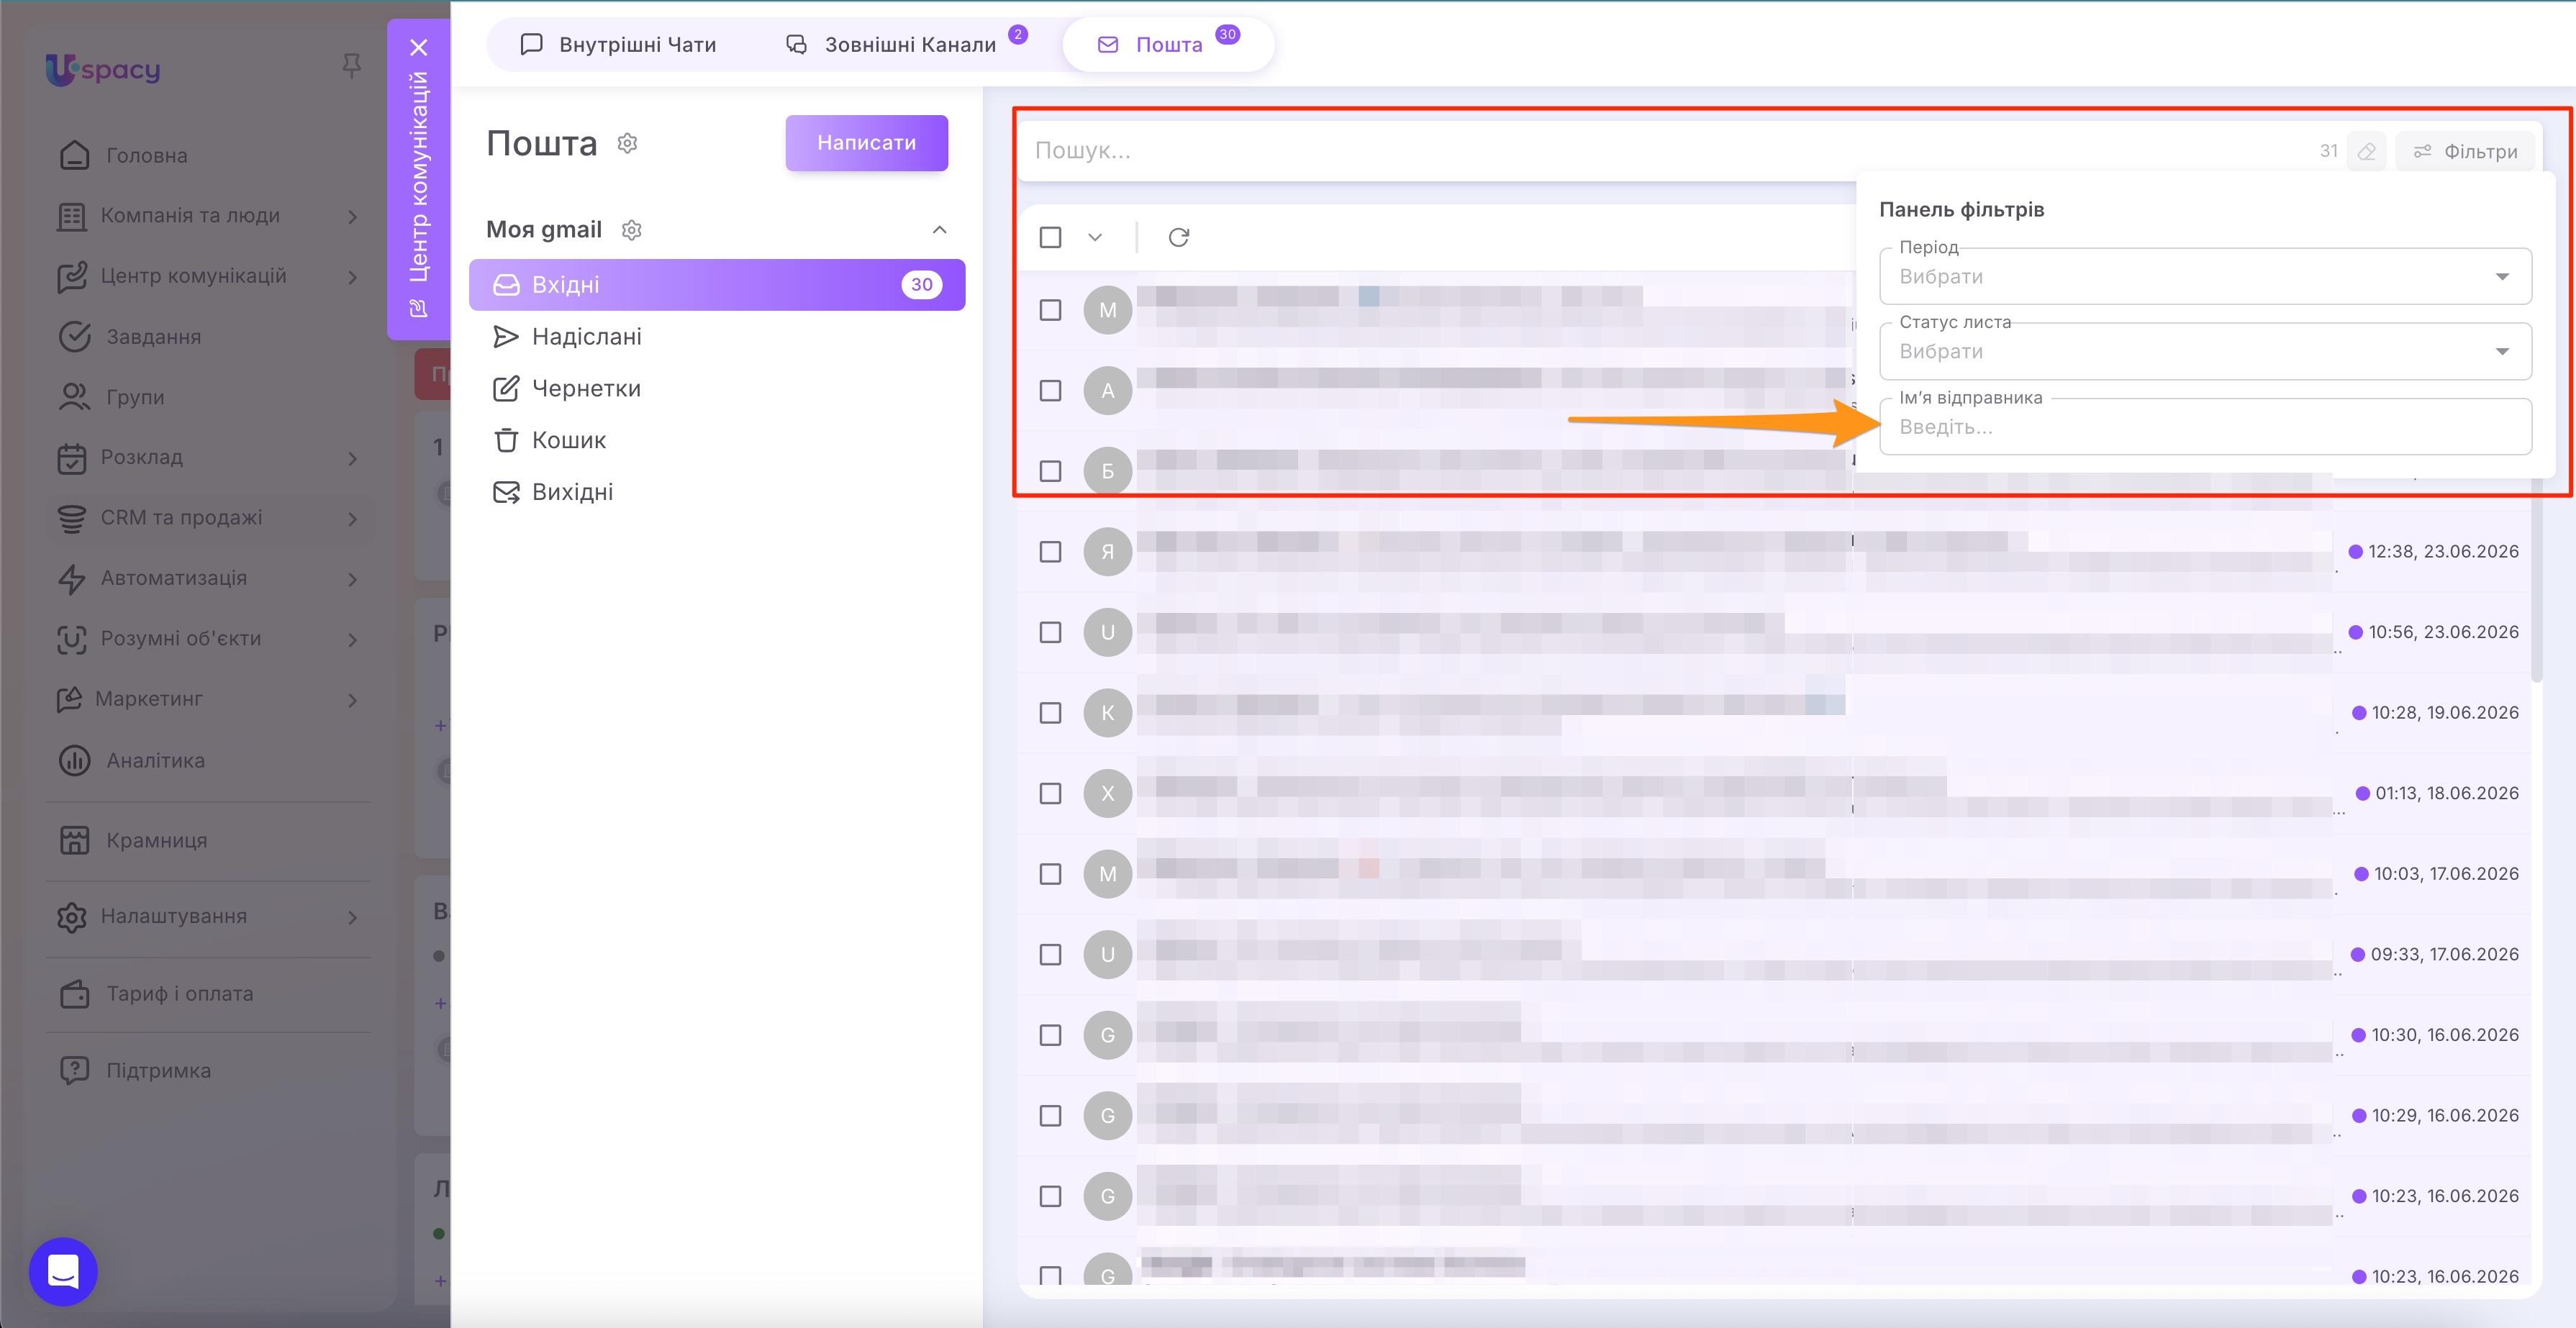The height and width of the screenshot is (1328, 2576).
Task: Tick the select-all emails checkbox
Action: (1050, 237)
